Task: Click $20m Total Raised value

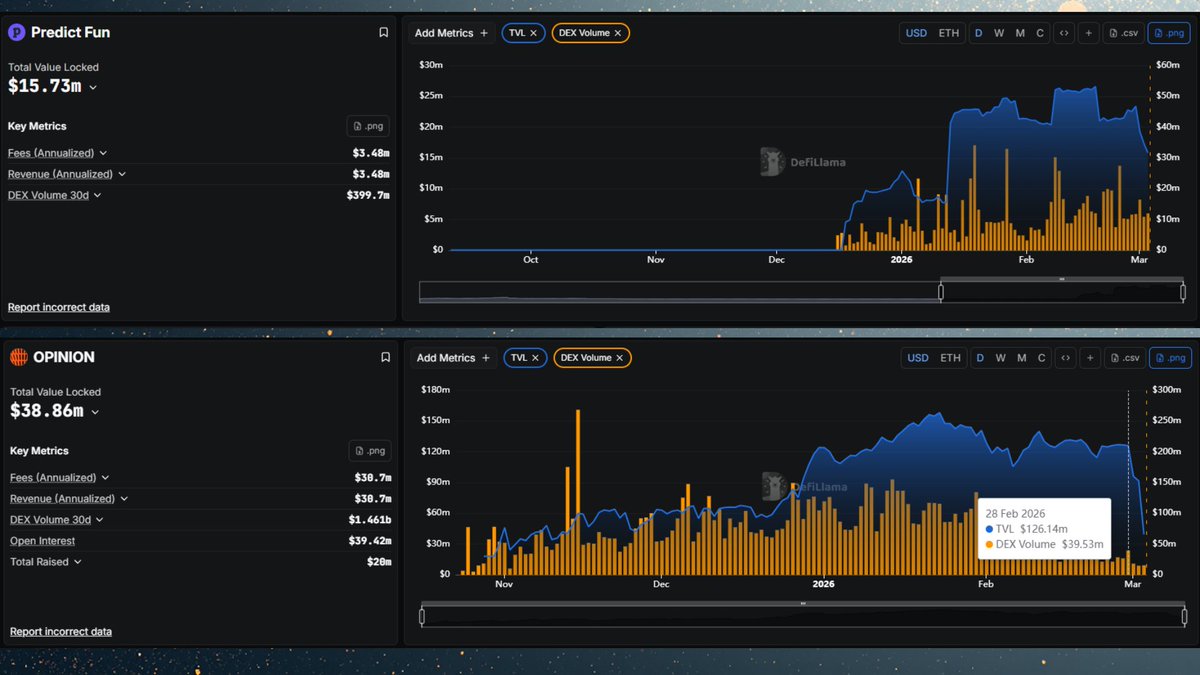Action: 379,562
